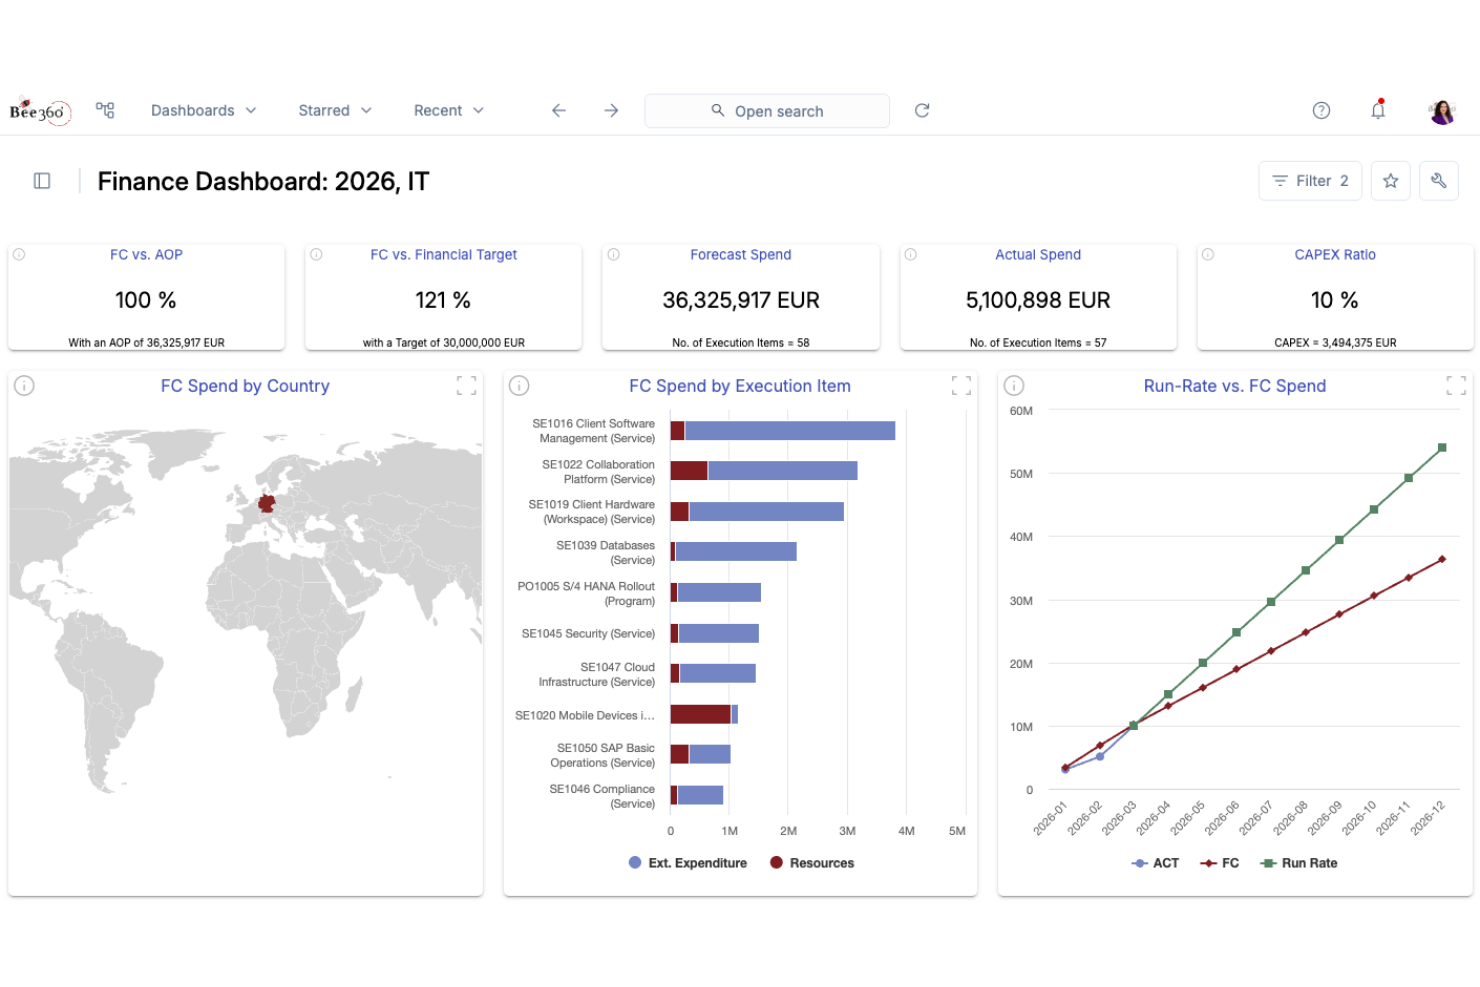Go back with left arrow
Screen dimensions: 1480x987
pos(559,110)
